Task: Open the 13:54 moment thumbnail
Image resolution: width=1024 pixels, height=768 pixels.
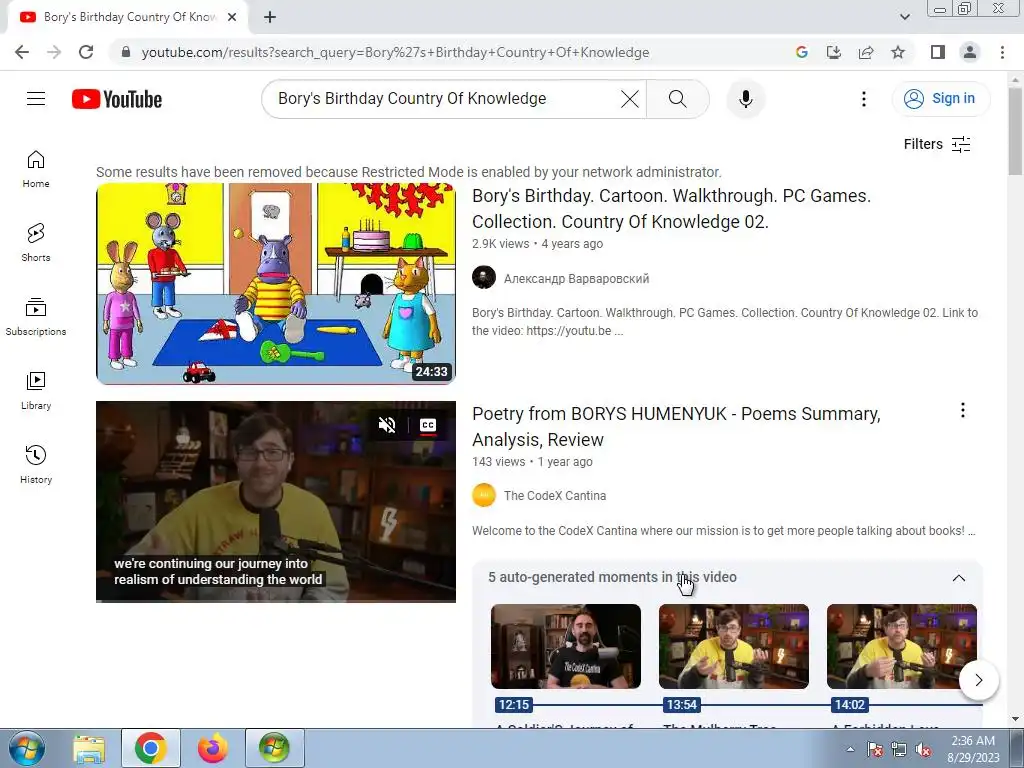Action: tap(733, 647)
